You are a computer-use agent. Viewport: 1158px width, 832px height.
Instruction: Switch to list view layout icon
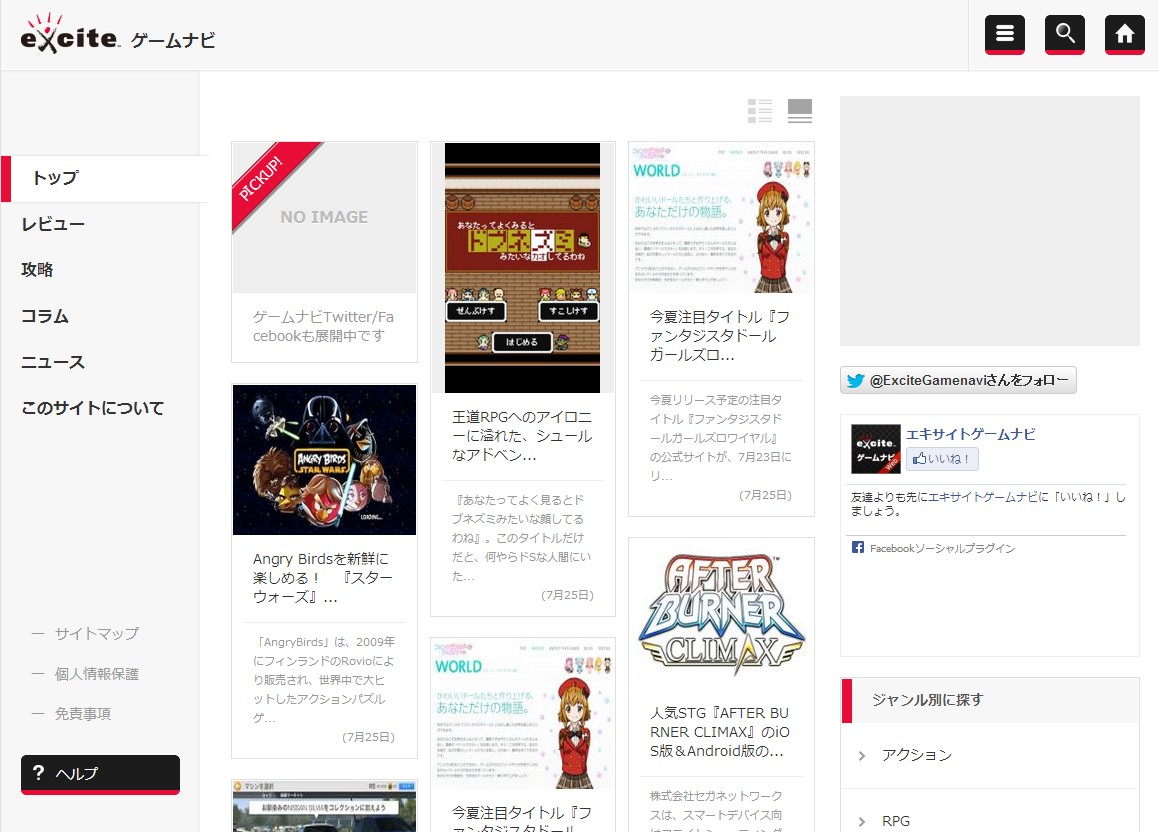(760, 111)
